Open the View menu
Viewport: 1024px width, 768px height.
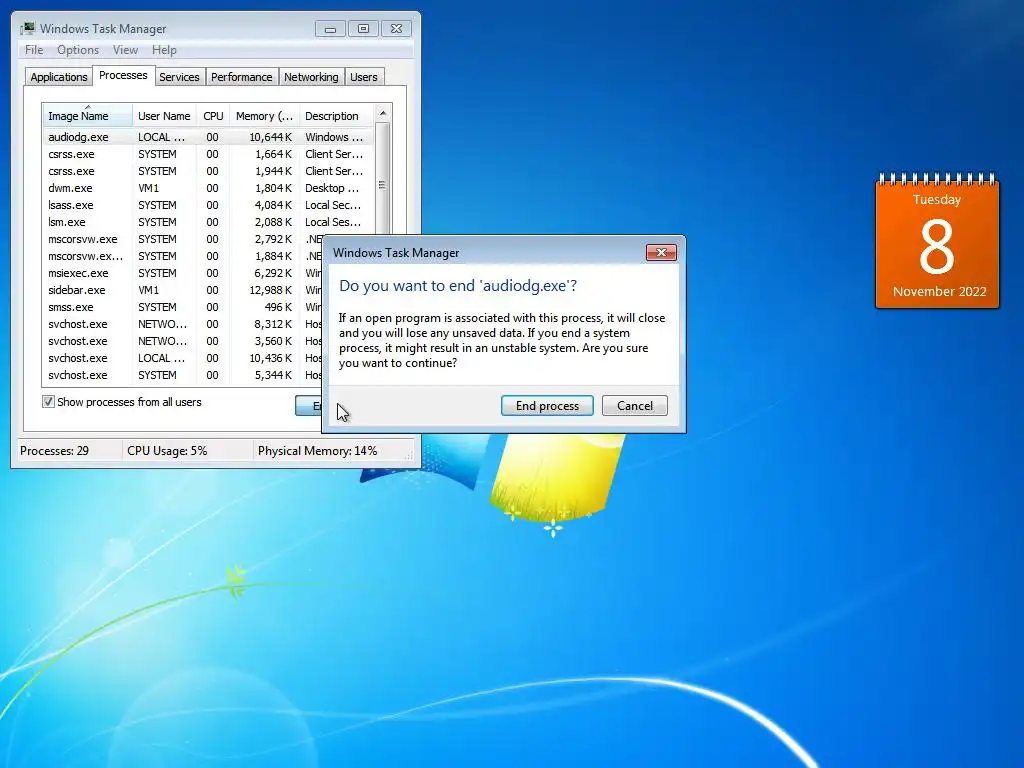[125, 50]
